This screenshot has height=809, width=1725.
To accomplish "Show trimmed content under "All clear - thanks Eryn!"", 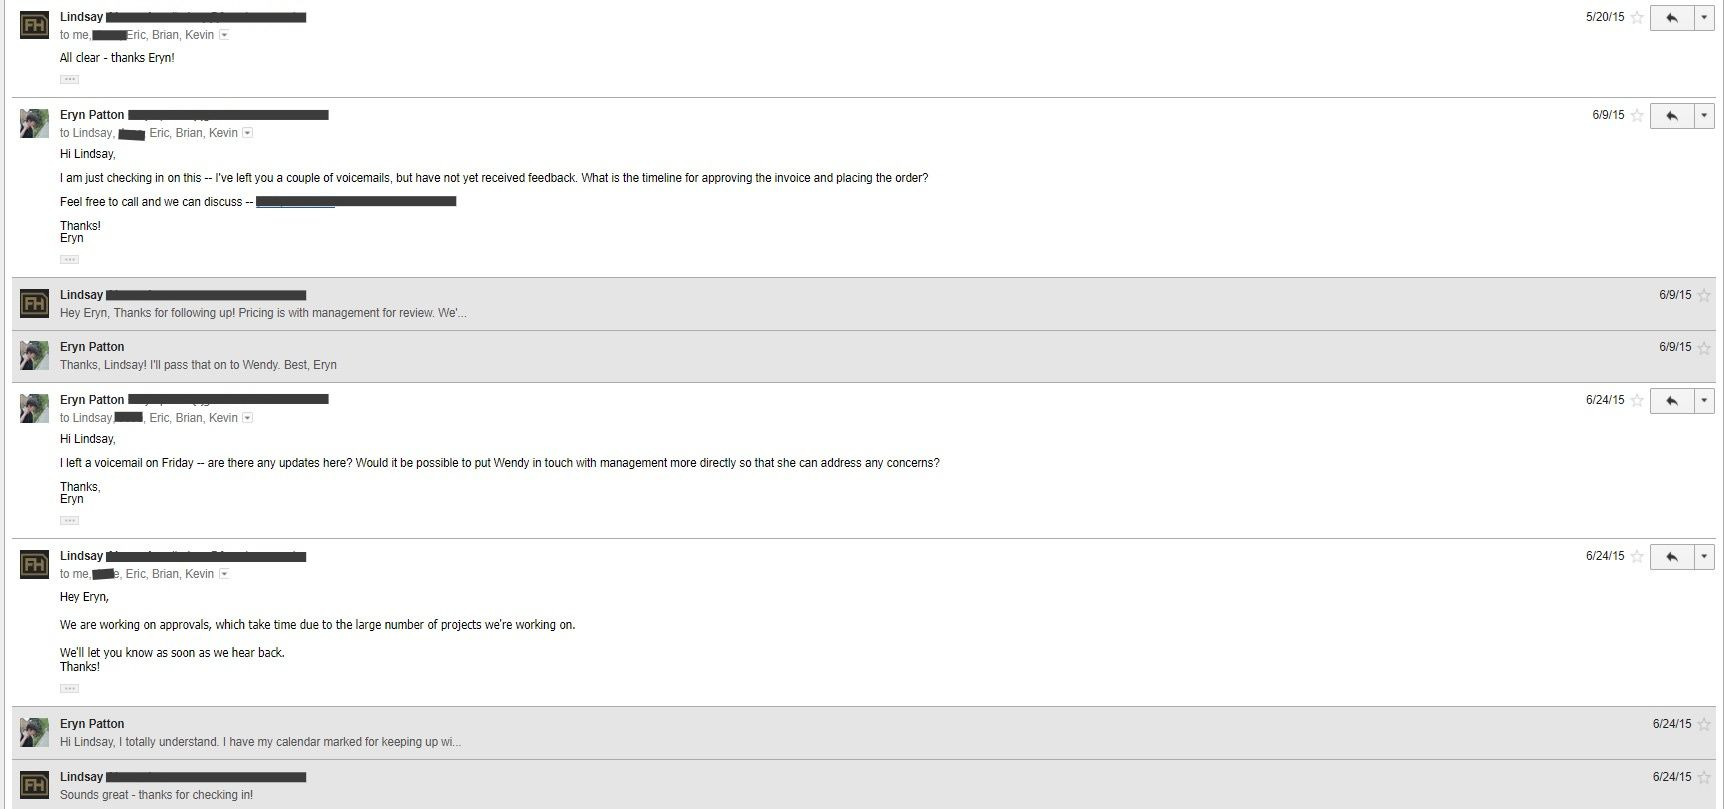I will (x=69, y=79).
